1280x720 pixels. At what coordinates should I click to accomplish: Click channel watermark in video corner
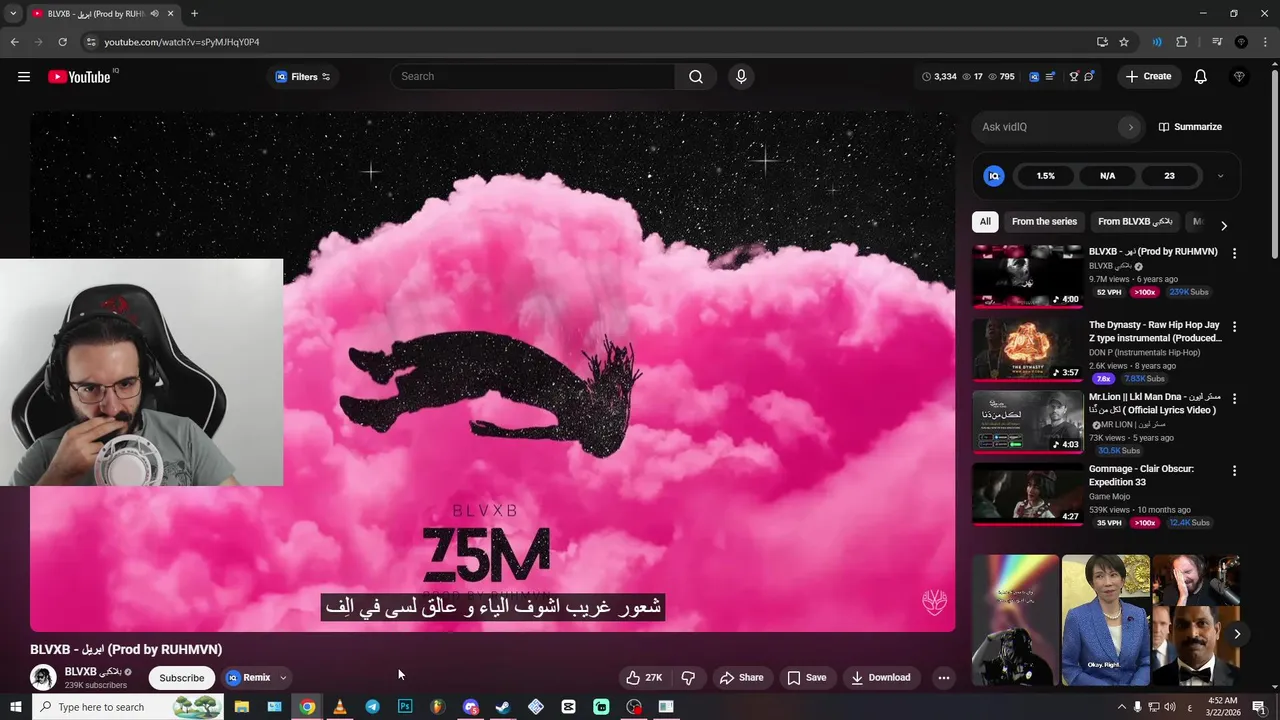pos(934,602)
